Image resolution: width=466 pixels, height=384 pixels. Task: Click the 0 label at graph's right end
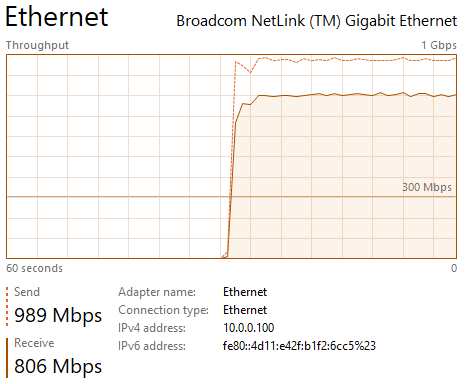tap(454, 268)
